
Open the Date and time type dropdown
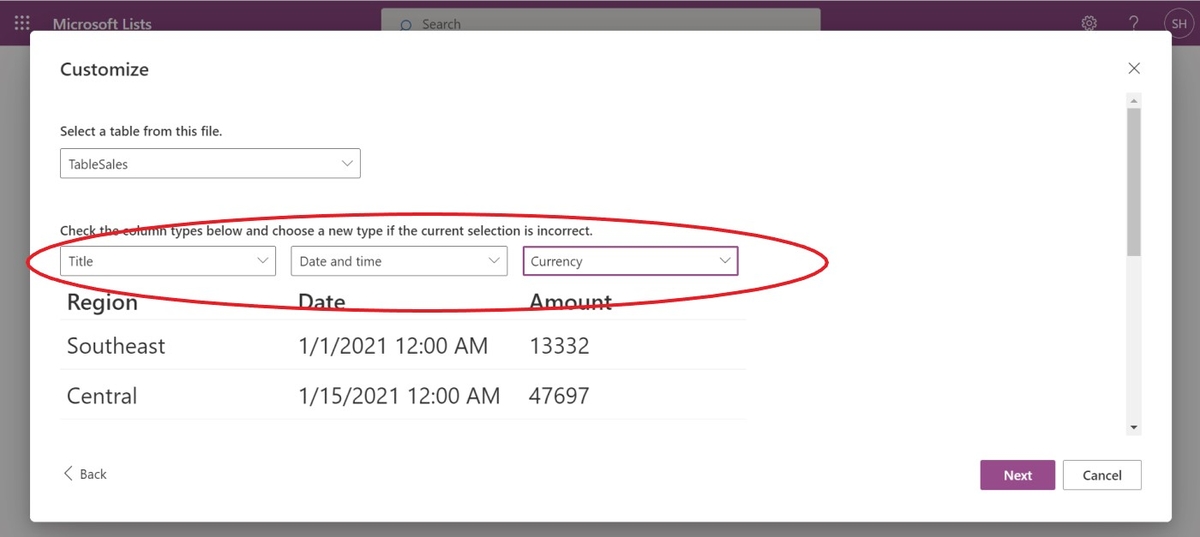pos(399,261)
